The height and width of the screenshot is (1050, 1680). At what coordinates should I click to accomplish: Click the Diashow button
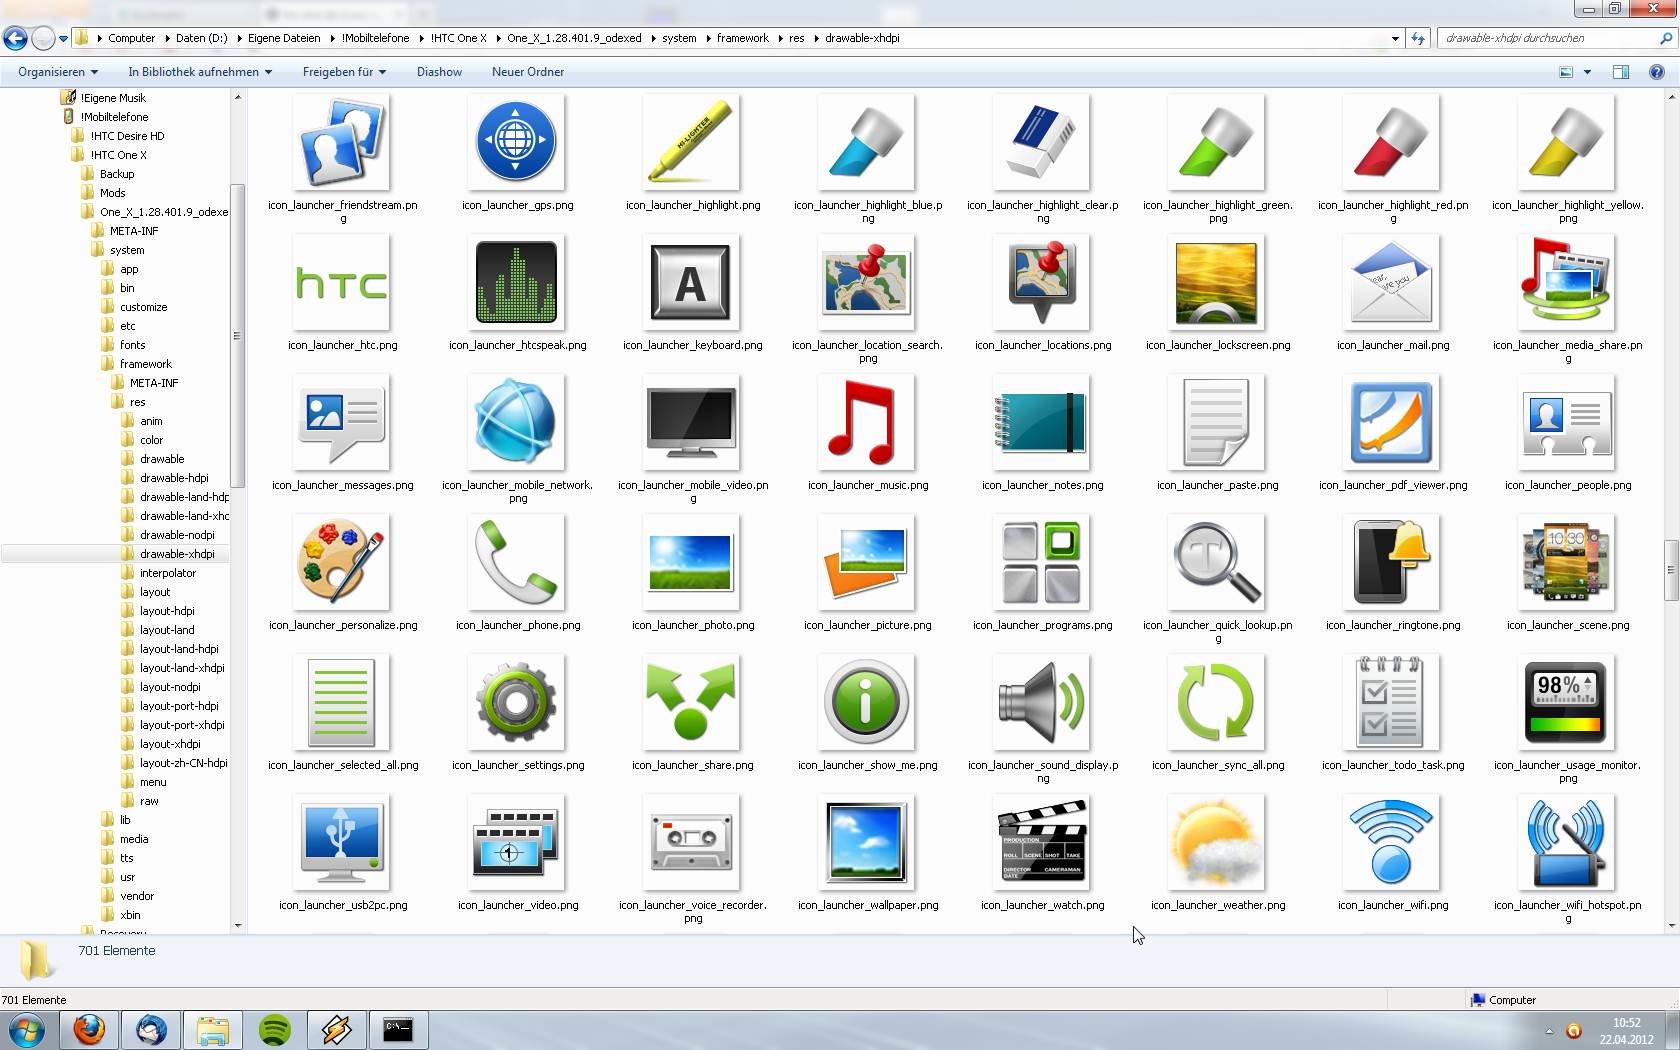439,72
